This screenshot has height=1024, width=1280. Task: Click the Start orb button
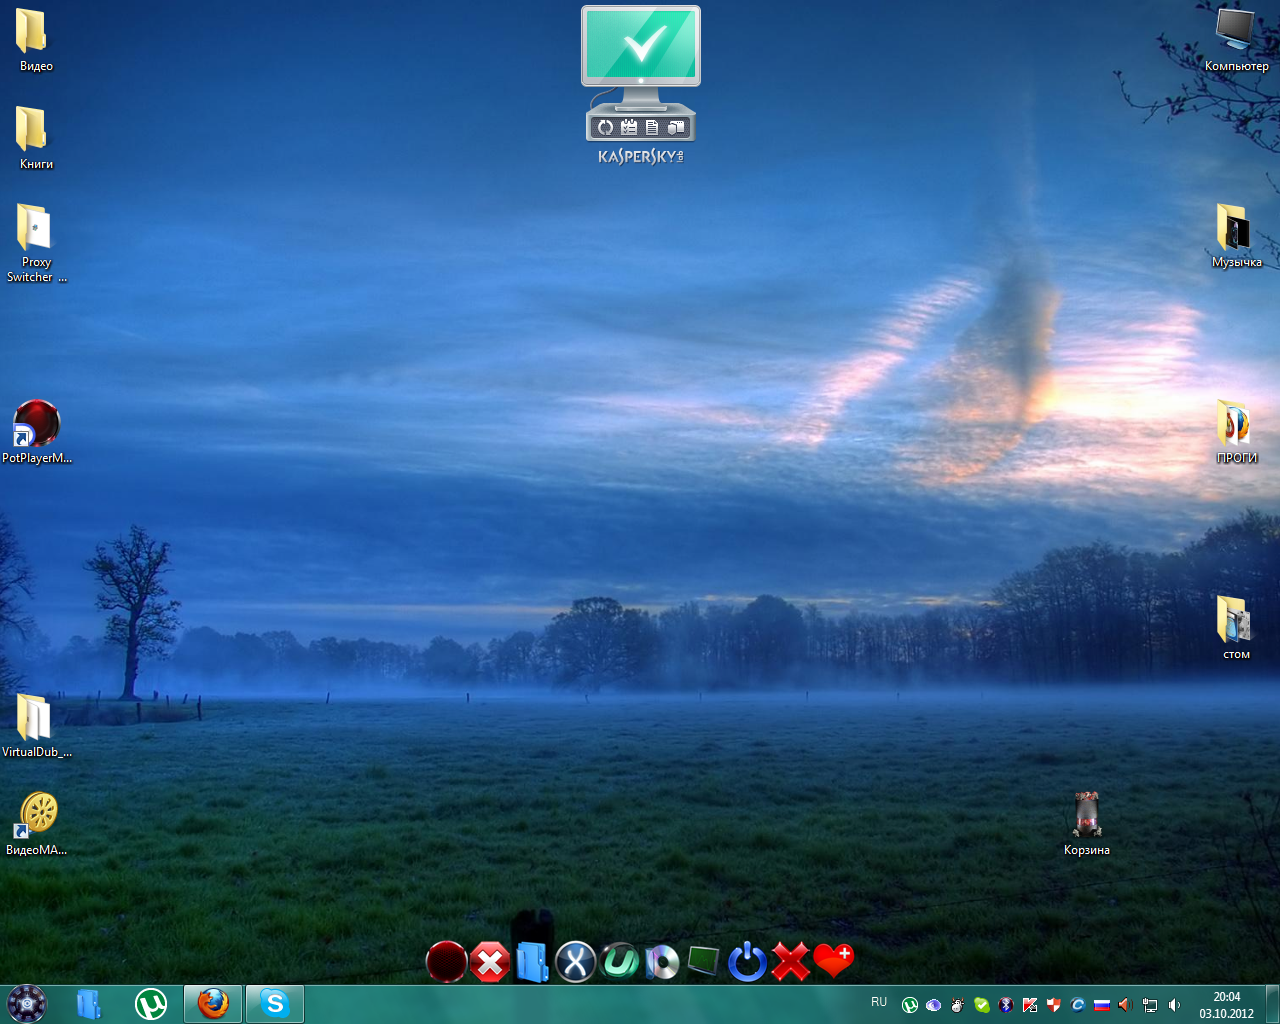[27, 1003]
